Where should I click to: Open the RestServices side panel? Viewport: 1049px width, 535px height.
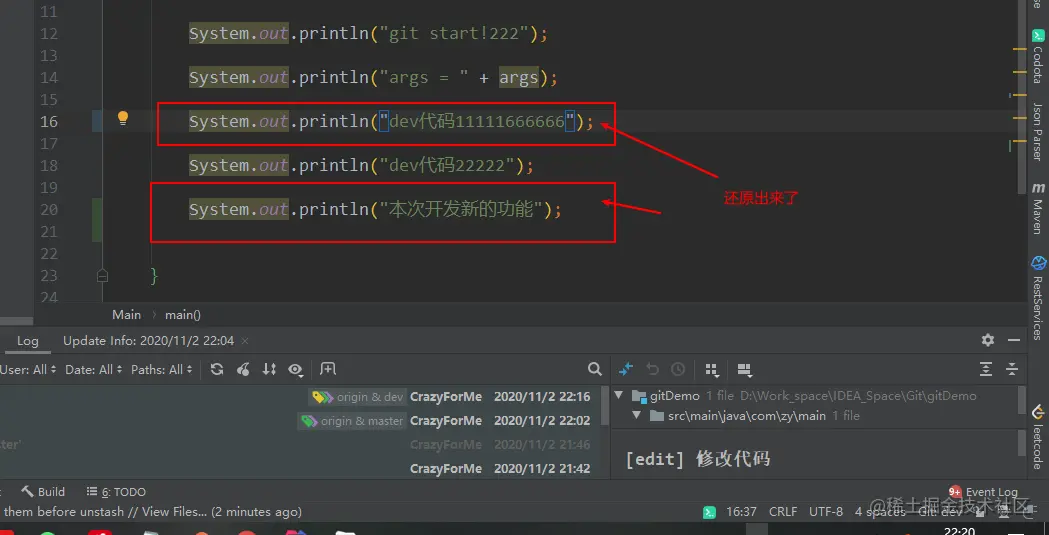click(x=1038, y=298)
